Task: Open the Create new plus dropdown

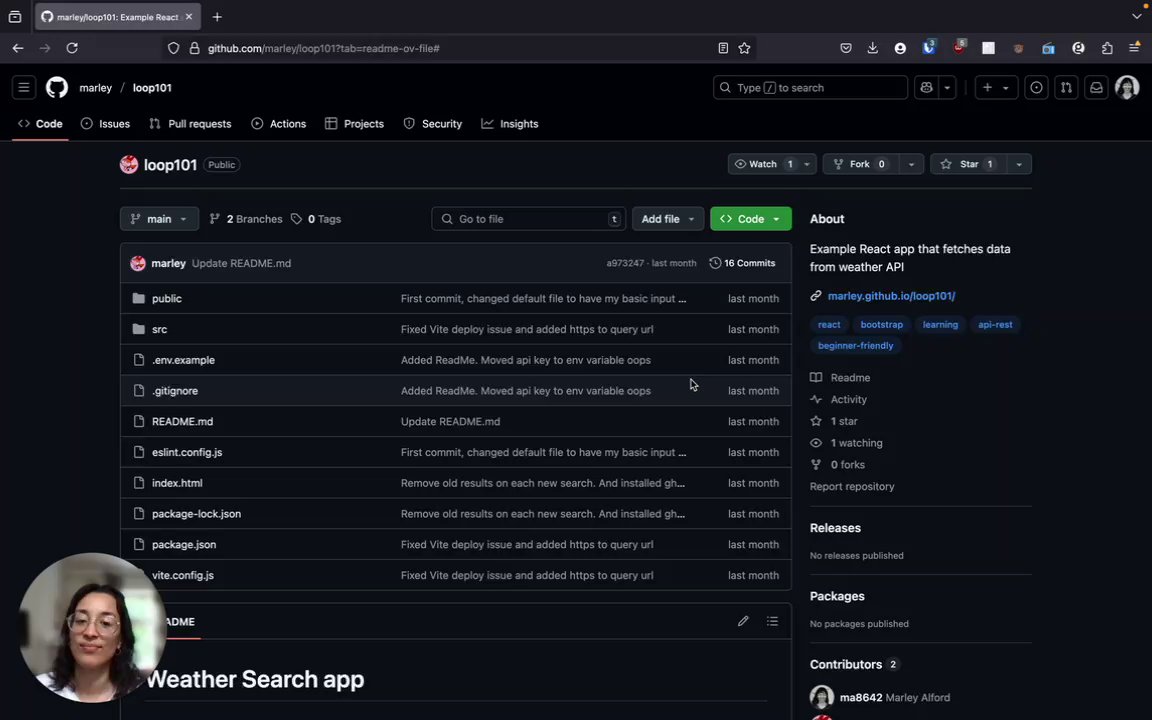Action: coord(996,87)
